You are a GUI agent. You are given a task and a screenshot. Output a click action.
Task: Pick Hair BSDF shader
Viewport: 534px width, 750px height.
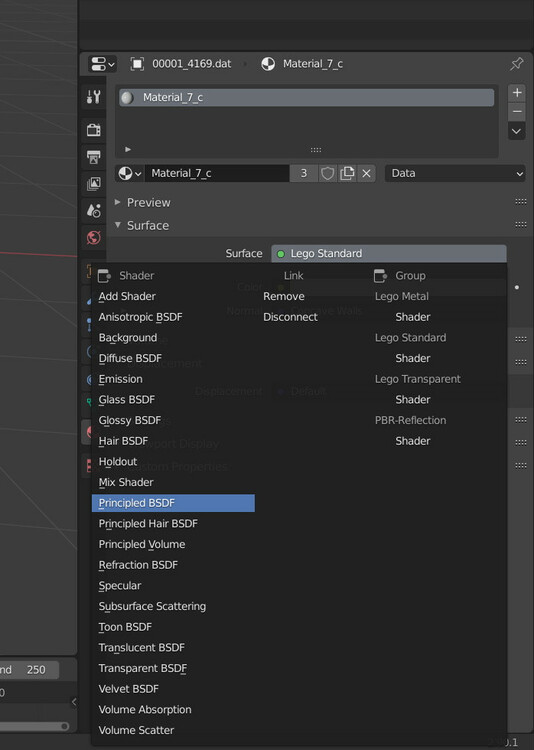pyautogui.click(x=173, y=441)
